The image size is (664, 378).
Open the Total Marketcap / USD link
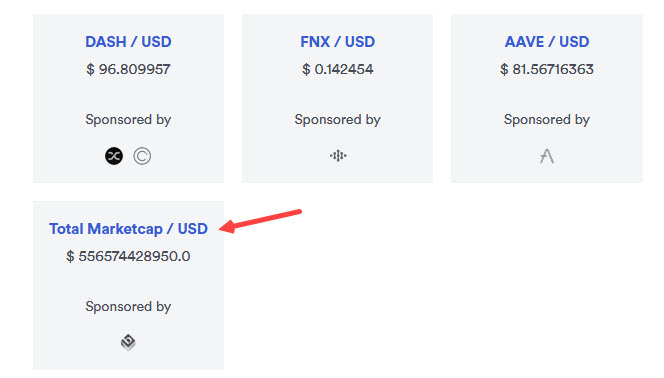tap(128, 229)
